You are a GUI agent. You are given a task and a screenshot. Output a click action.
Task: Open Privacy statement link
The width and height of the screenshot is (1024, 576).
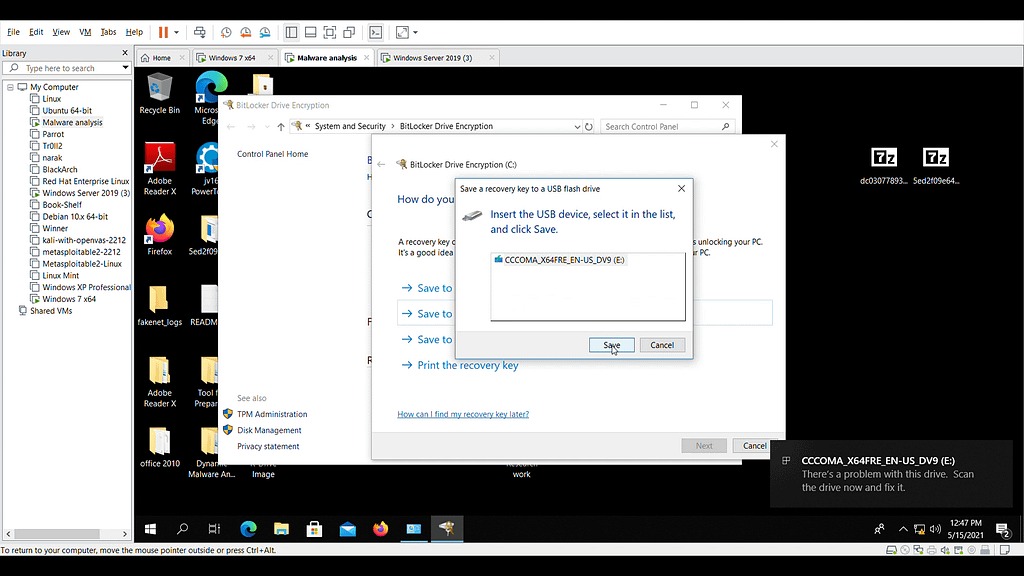(x=268, y=447)
